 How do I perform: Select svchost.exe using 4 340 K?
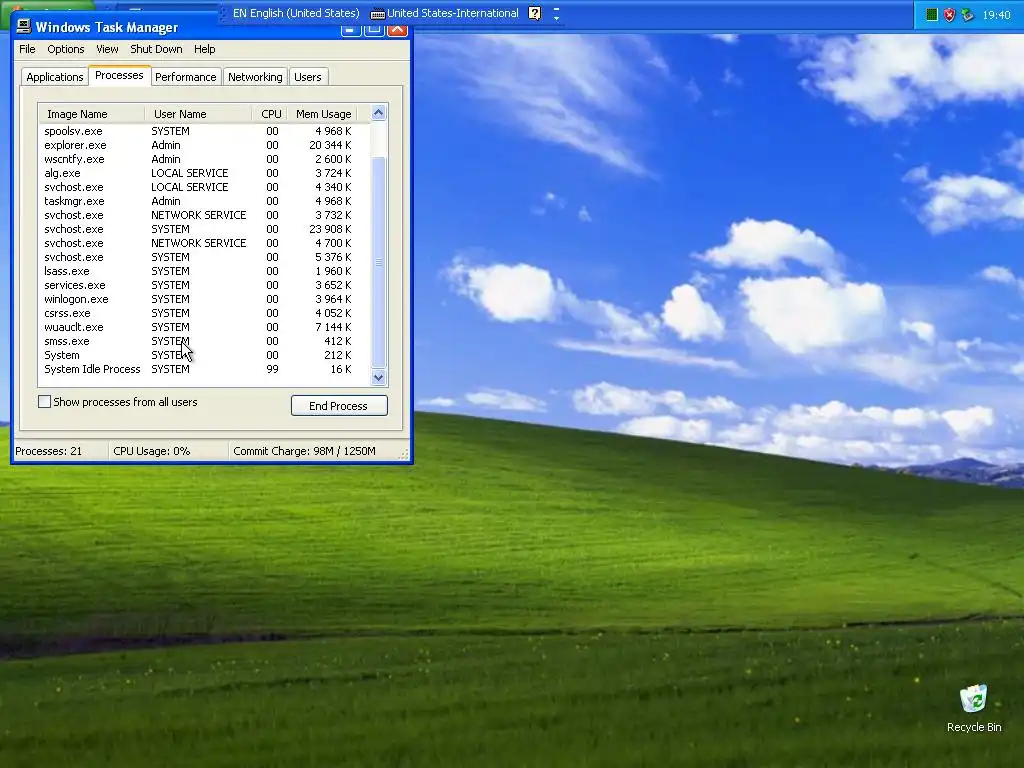point(204,187)
